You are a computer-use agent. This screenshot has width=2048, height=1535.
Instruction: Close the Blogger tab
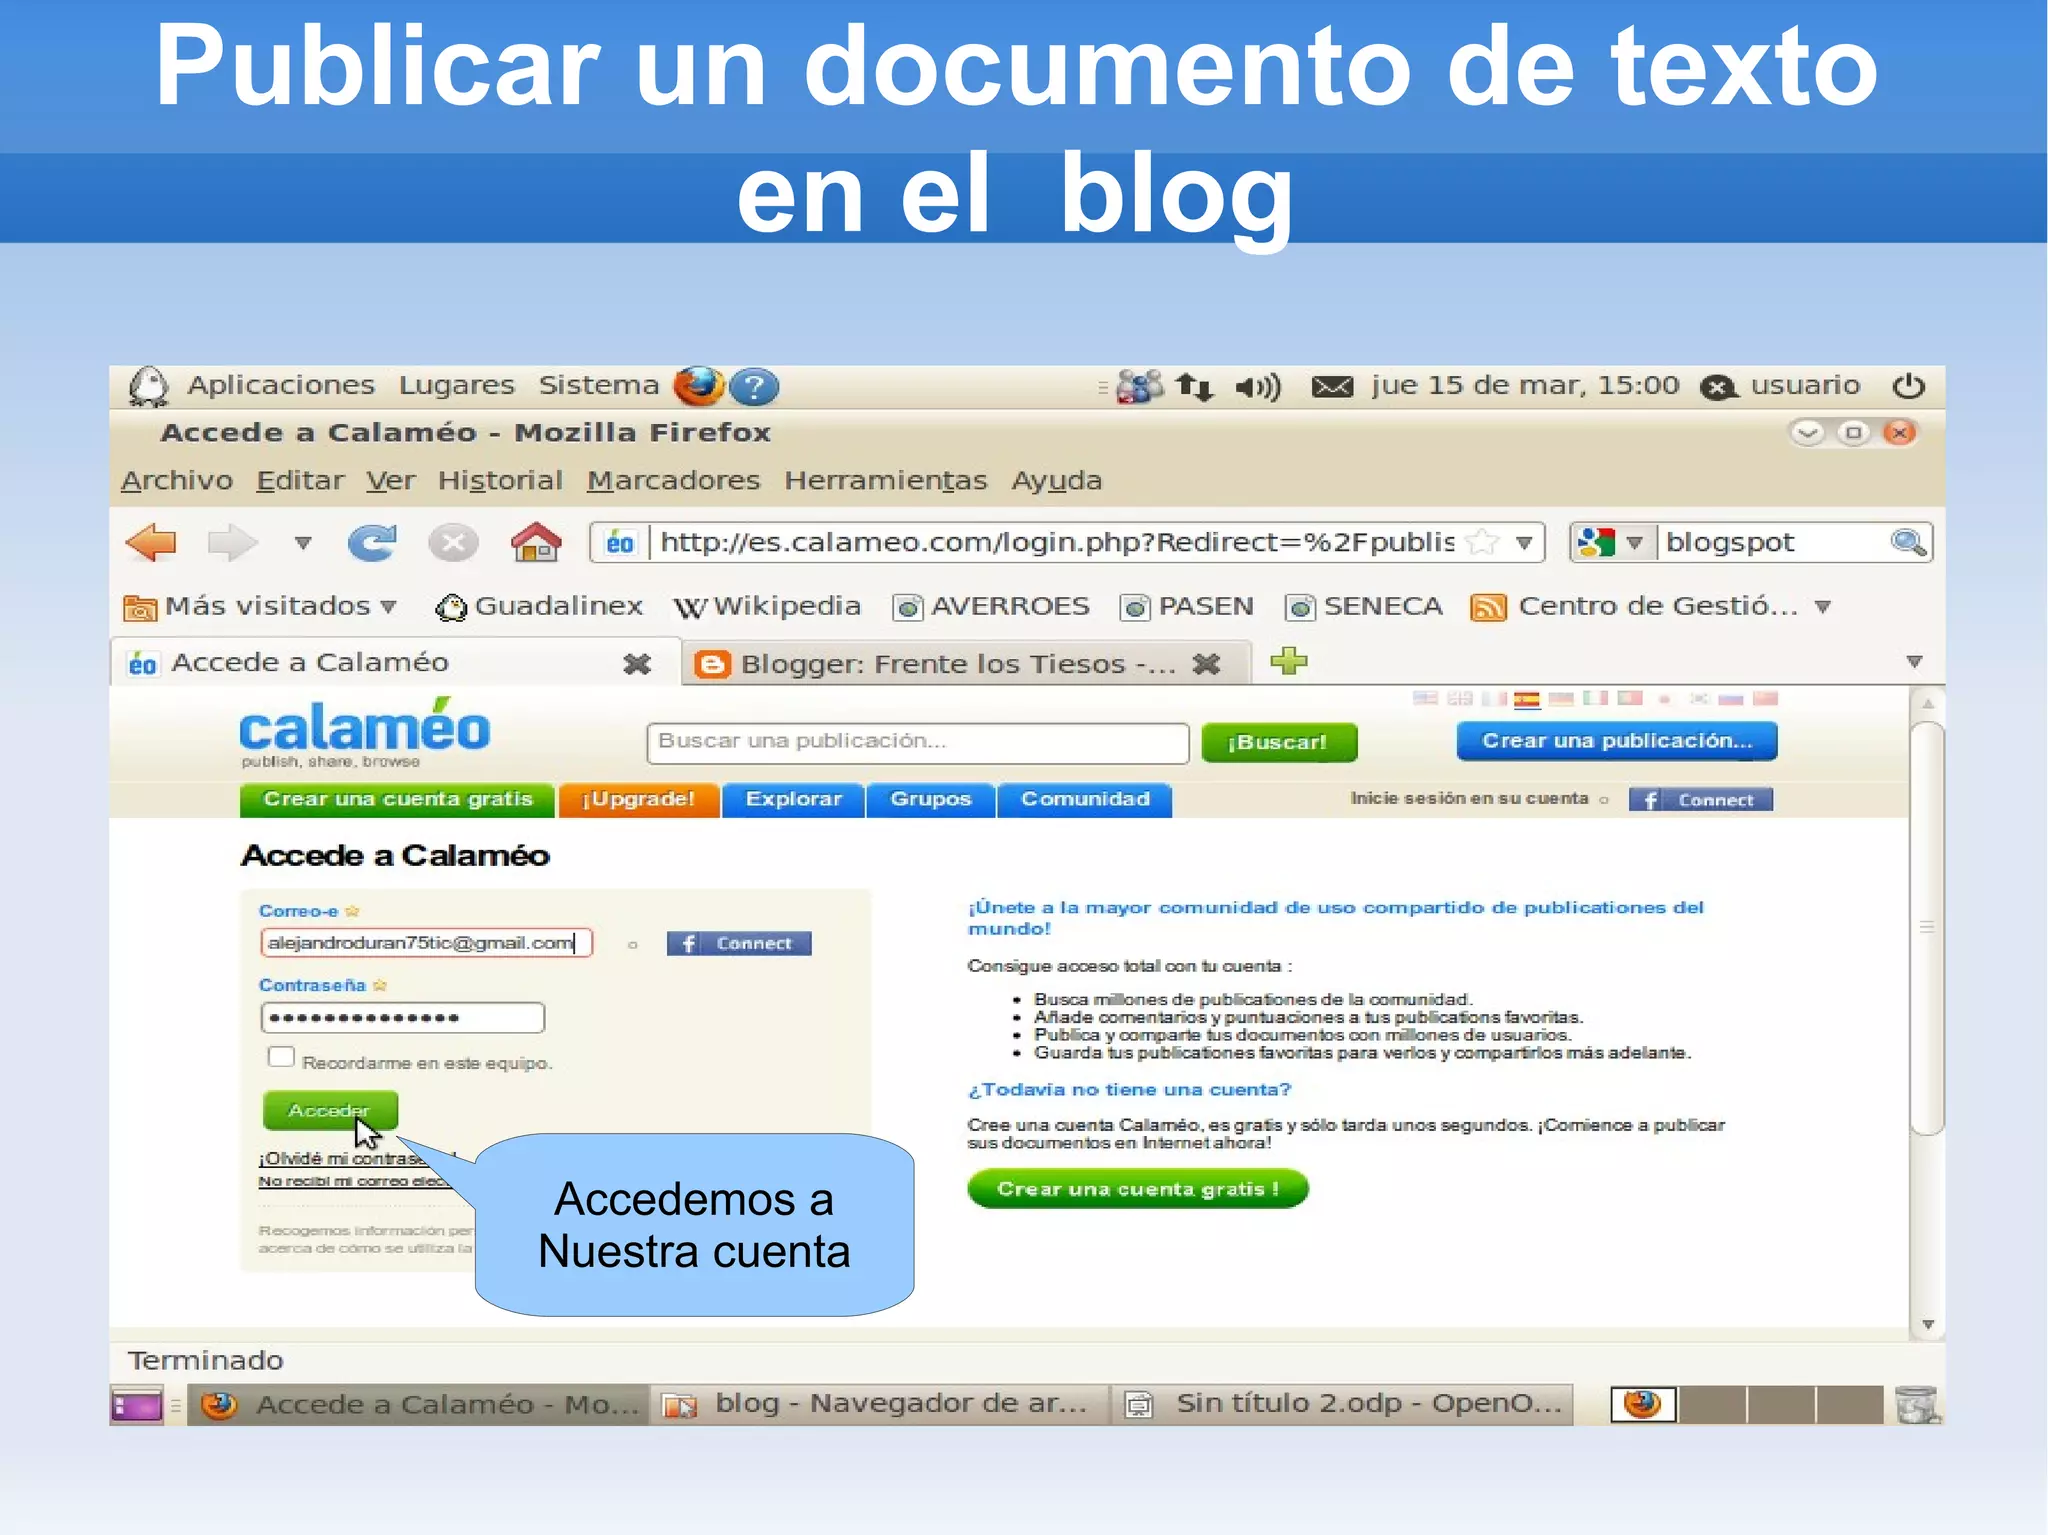pyautogui.click(x=1207, y=664)
